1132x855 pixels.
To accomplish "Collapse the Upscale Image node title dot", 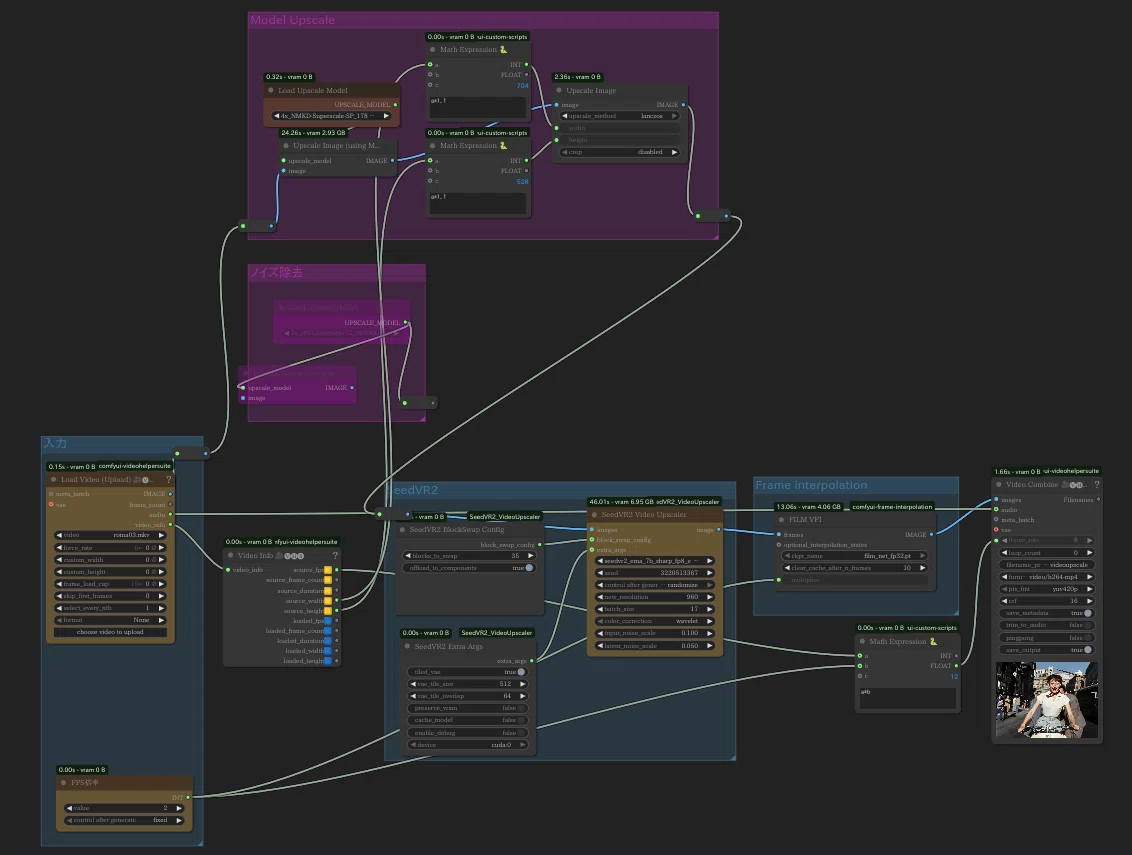I will point(559,90).
